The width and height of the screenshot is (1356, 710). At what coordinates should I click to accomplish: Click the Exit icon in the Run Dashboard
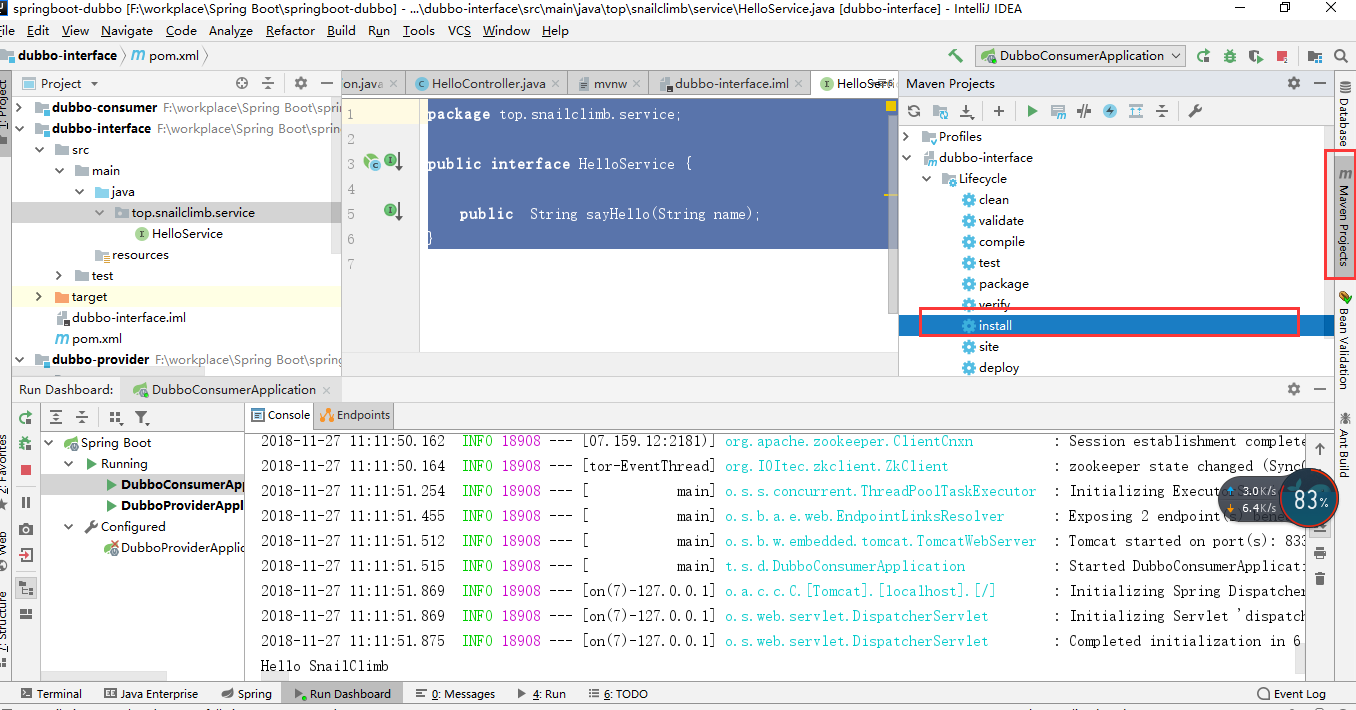[x=26, y=555]
